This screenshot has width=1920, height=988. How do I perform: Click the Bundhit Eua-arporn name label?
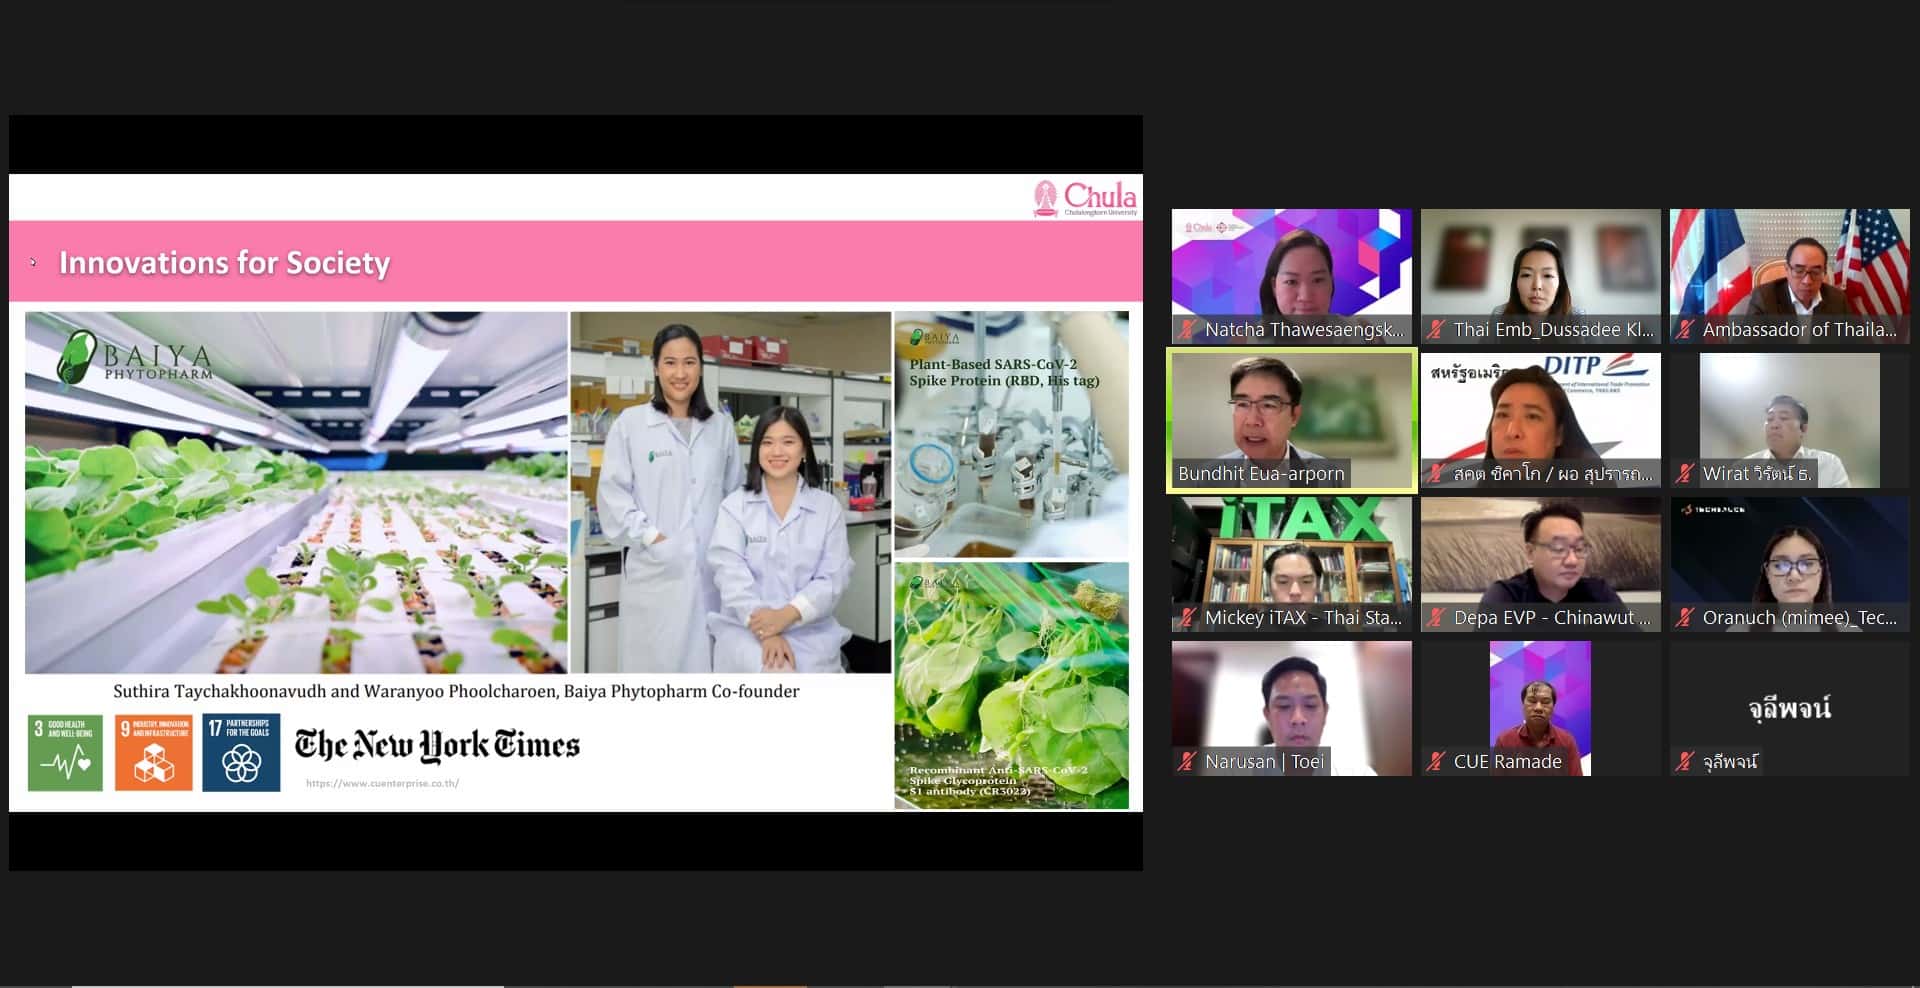point(1261,474)
